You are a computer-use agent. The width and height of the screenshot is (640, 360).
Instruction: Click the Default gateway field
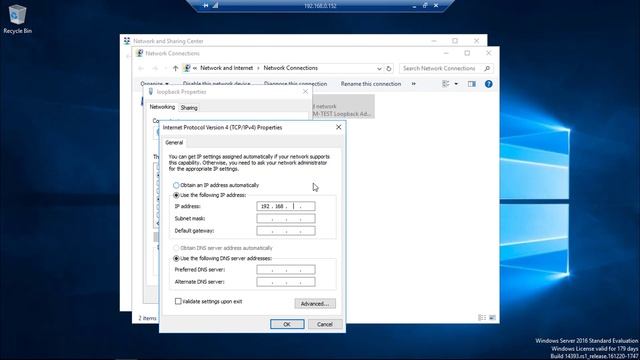(x=286, y=231)
